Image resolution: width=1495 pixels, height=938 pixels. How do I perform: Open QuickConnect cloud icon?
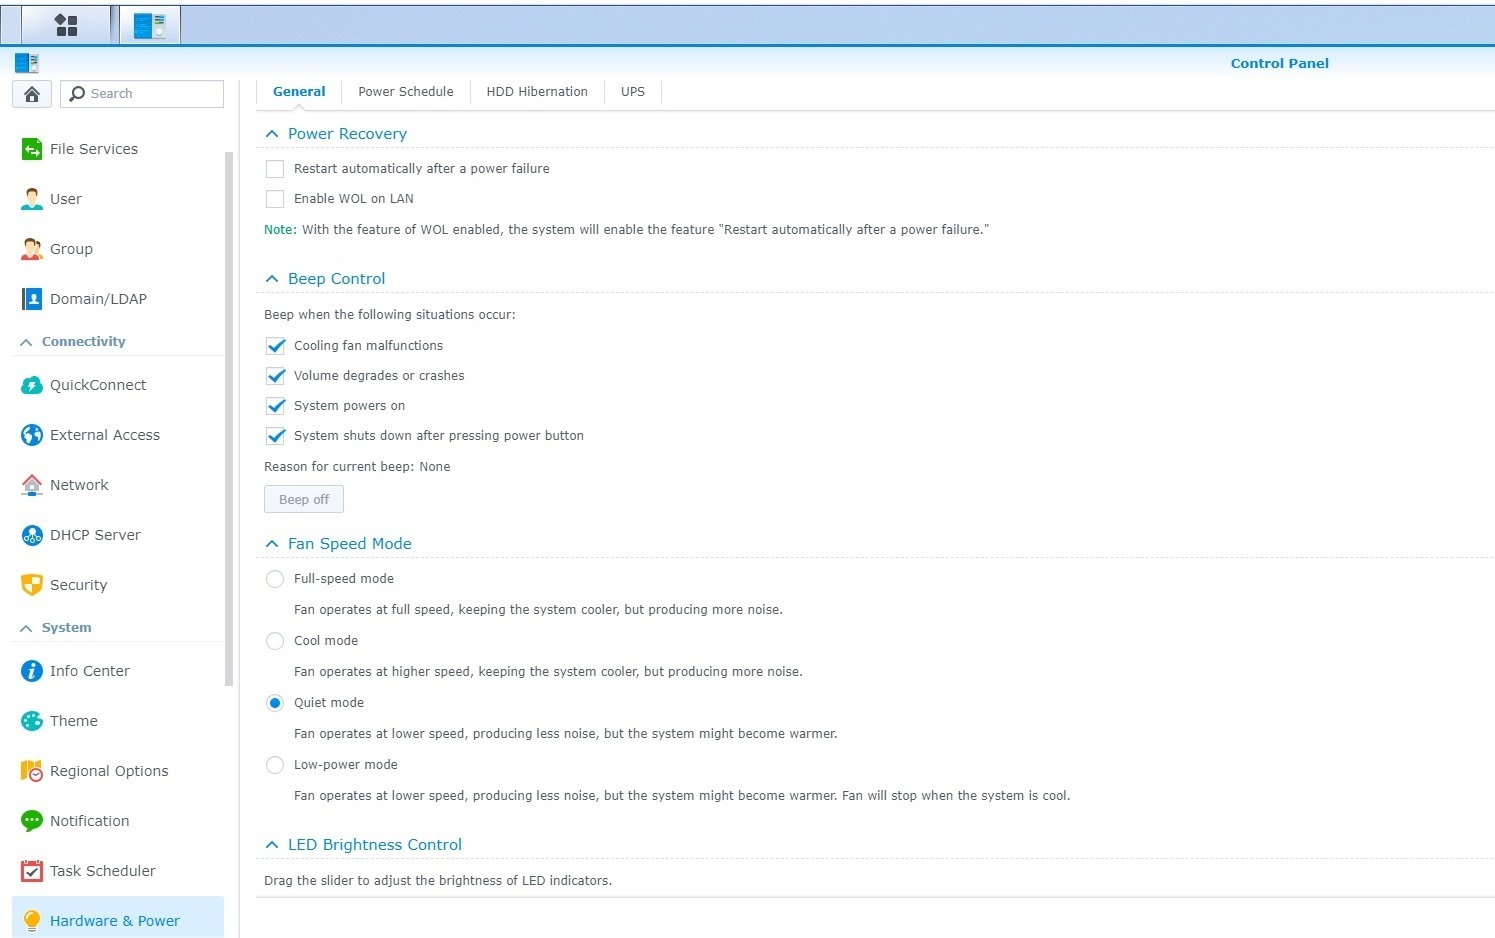[x=32, y=385]
